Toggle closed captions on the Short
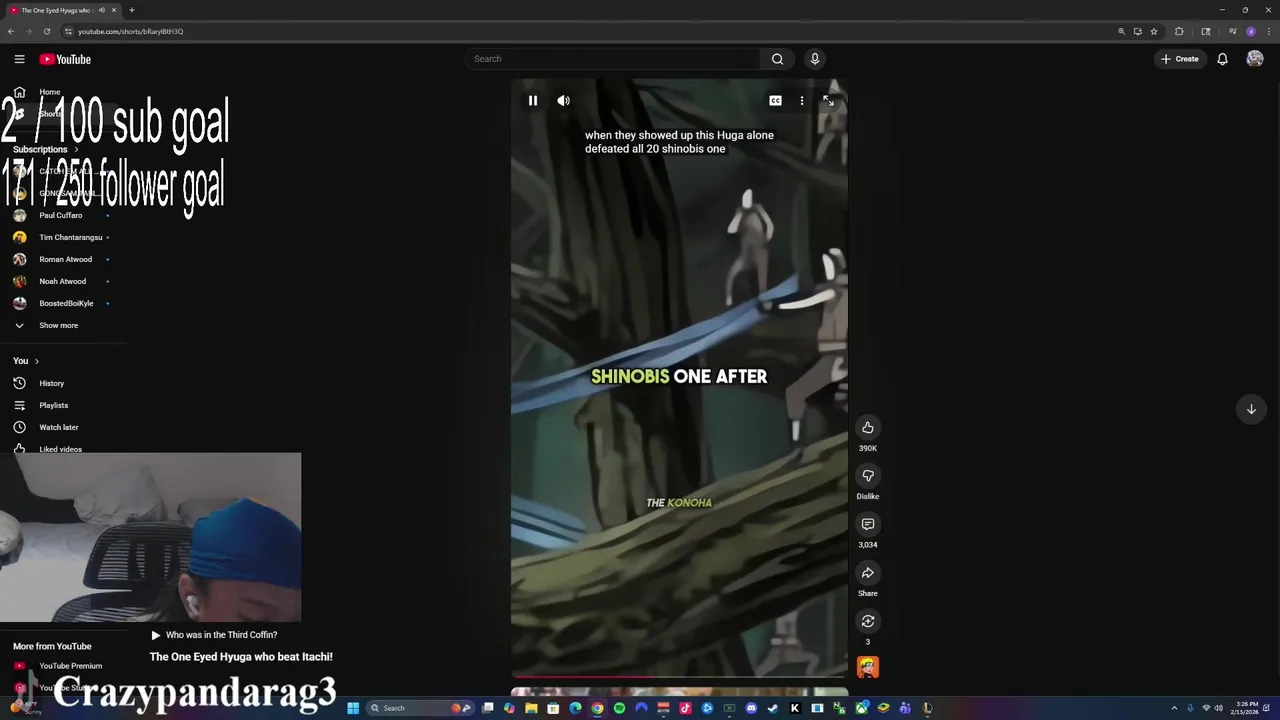 tap(775, 101)
